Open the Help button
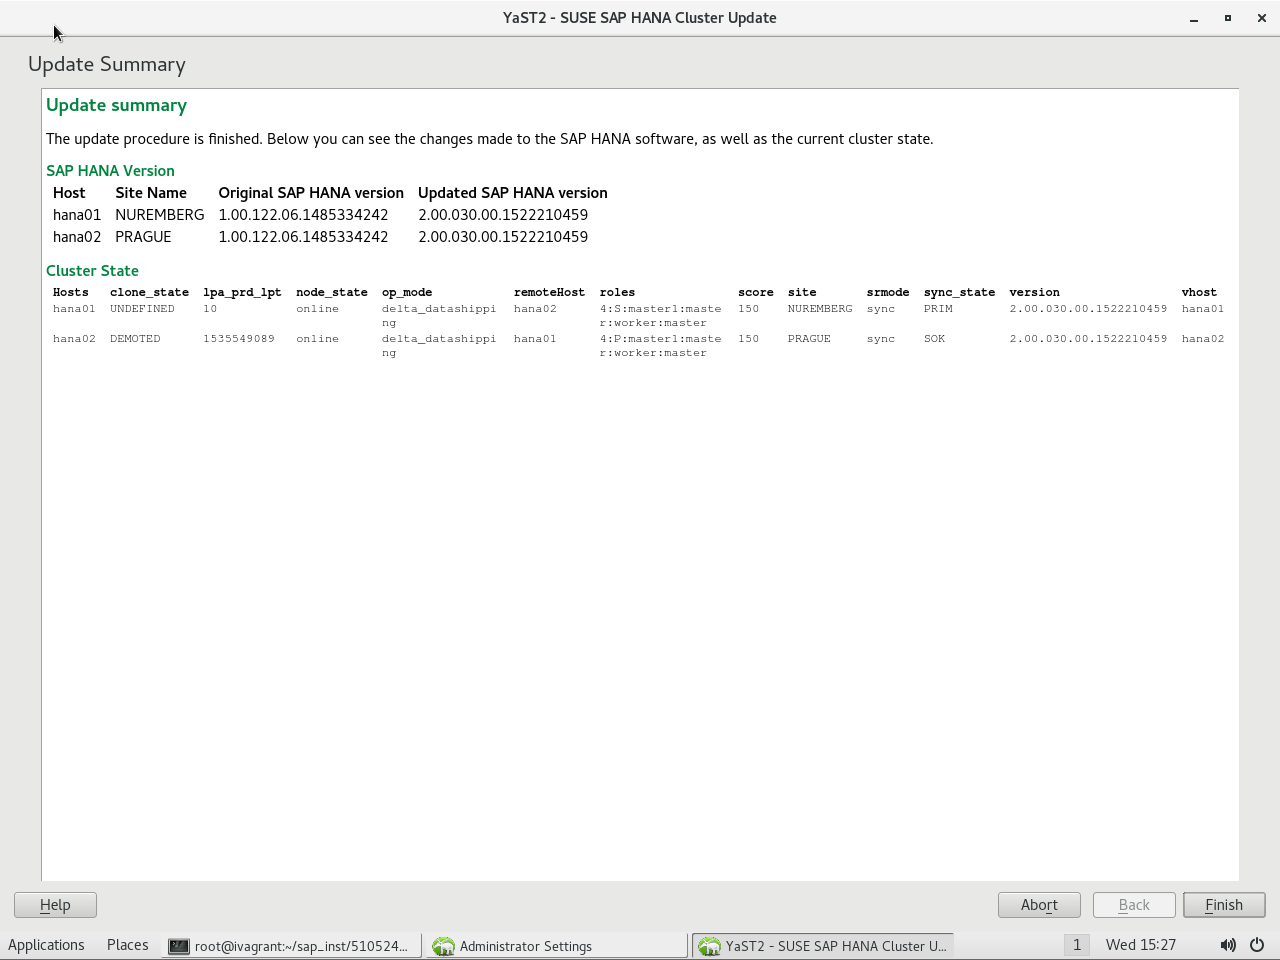Image resolution: width=1280 pixels, height=960 pixels. point(55,905)
